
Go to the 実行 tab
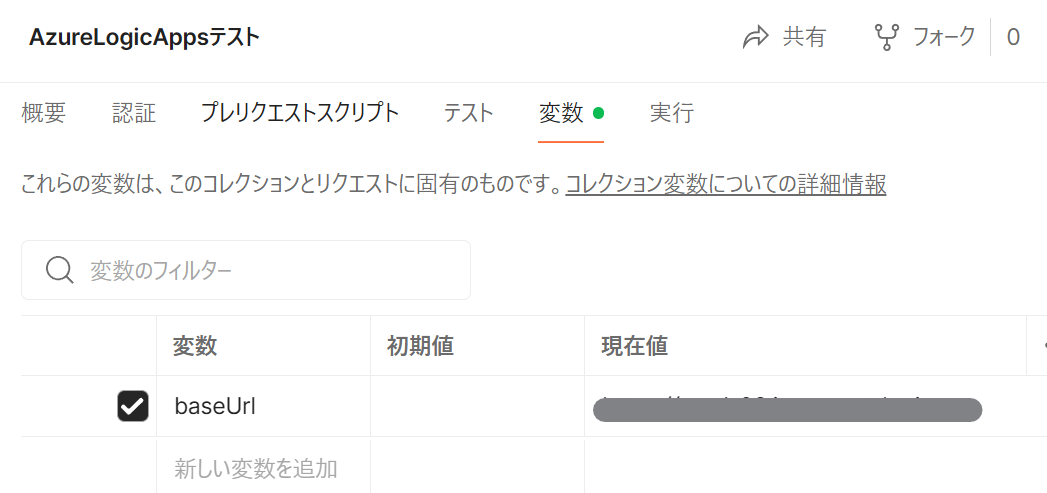click(x=672, y=114)
